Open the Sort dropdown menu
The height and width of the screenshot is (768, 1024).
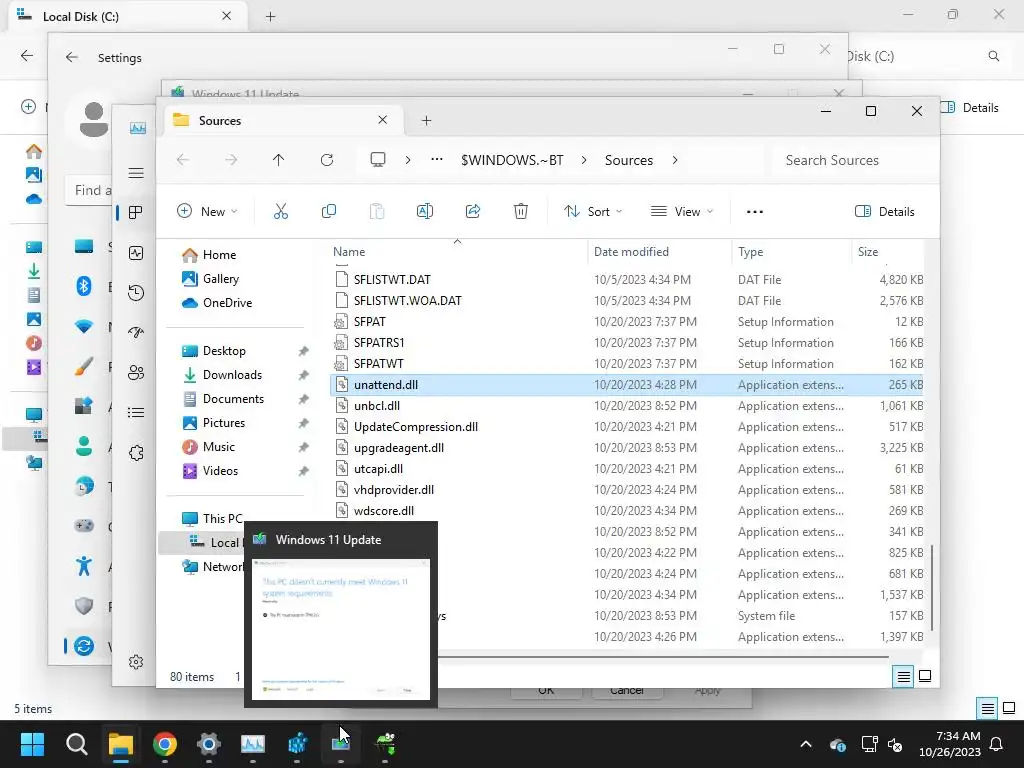pyautogui.click(x=593, y=212)
